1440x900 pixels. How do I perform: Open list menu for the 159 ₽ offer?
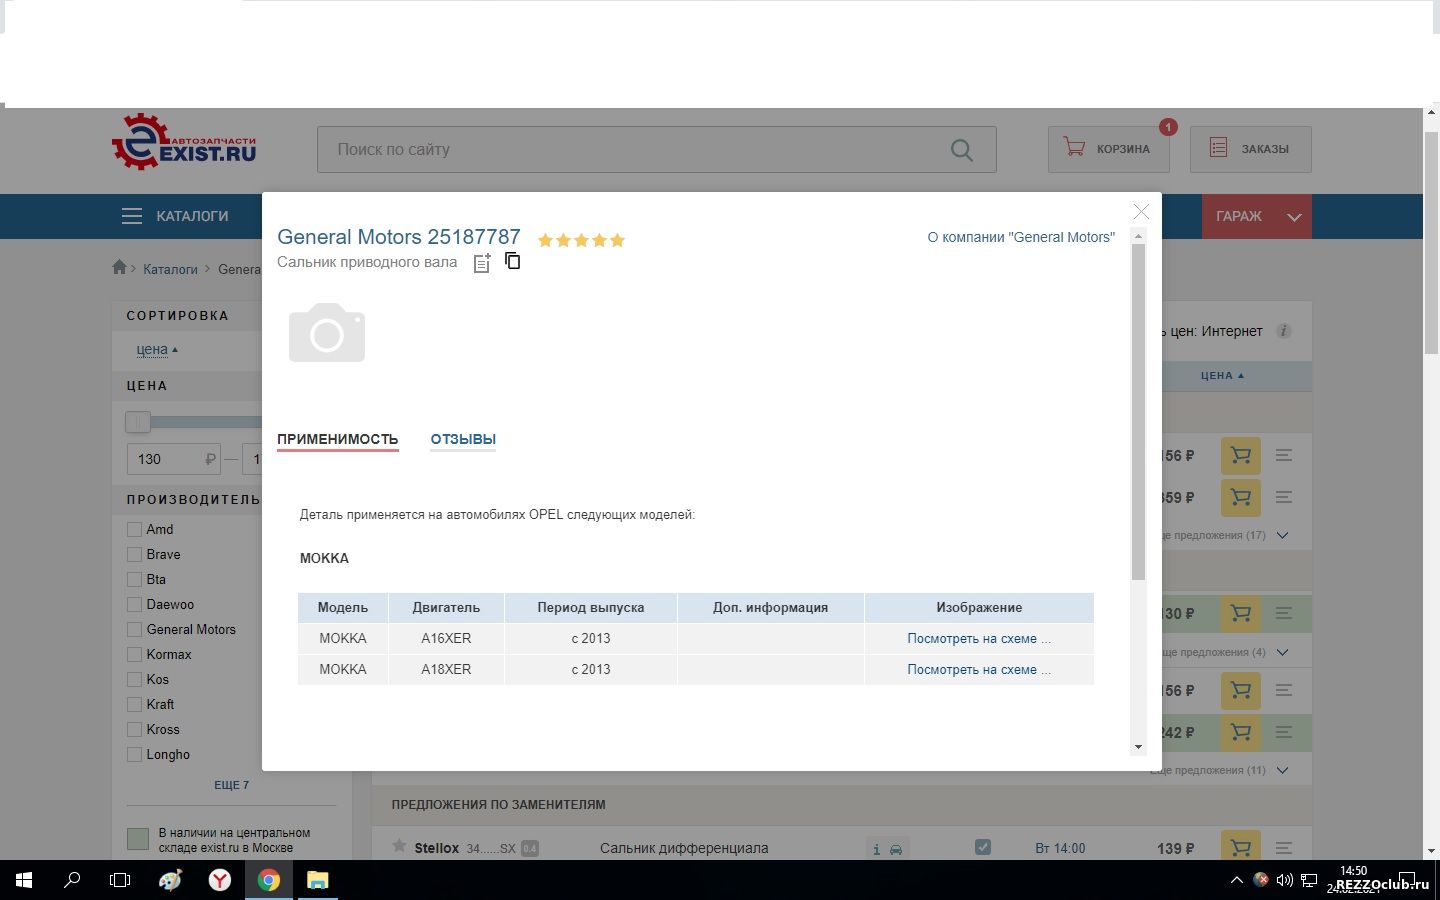click(x=1284, y=497)
